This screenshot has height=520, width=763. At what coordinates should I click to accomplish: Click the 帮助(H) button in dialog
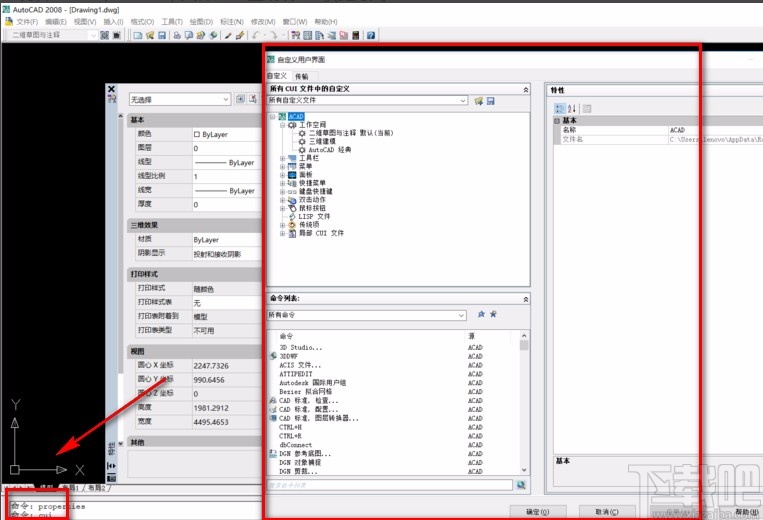[747, 512]
